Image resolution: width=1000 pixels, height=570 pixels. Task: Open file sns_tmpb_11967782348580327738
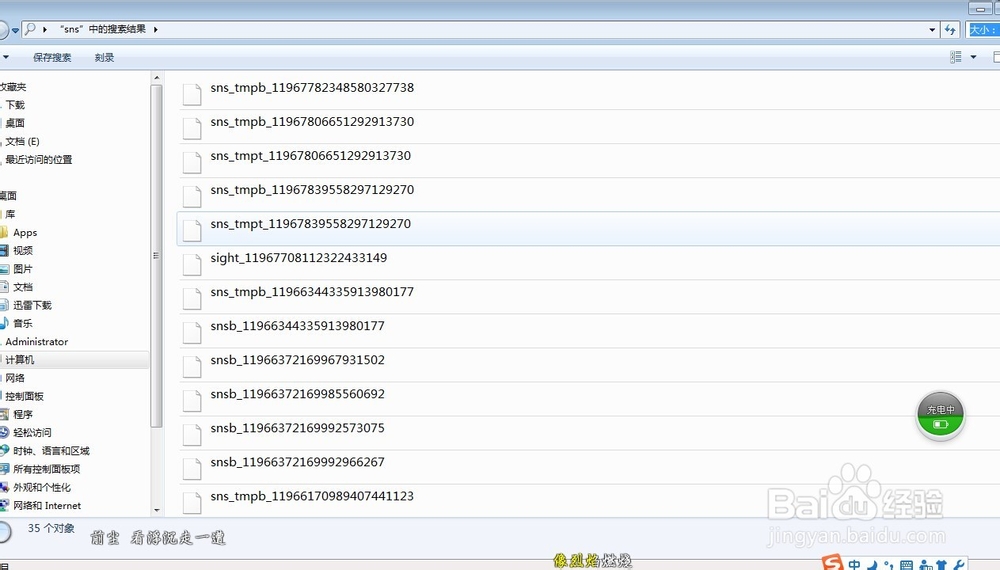click(x=312, y=88)
